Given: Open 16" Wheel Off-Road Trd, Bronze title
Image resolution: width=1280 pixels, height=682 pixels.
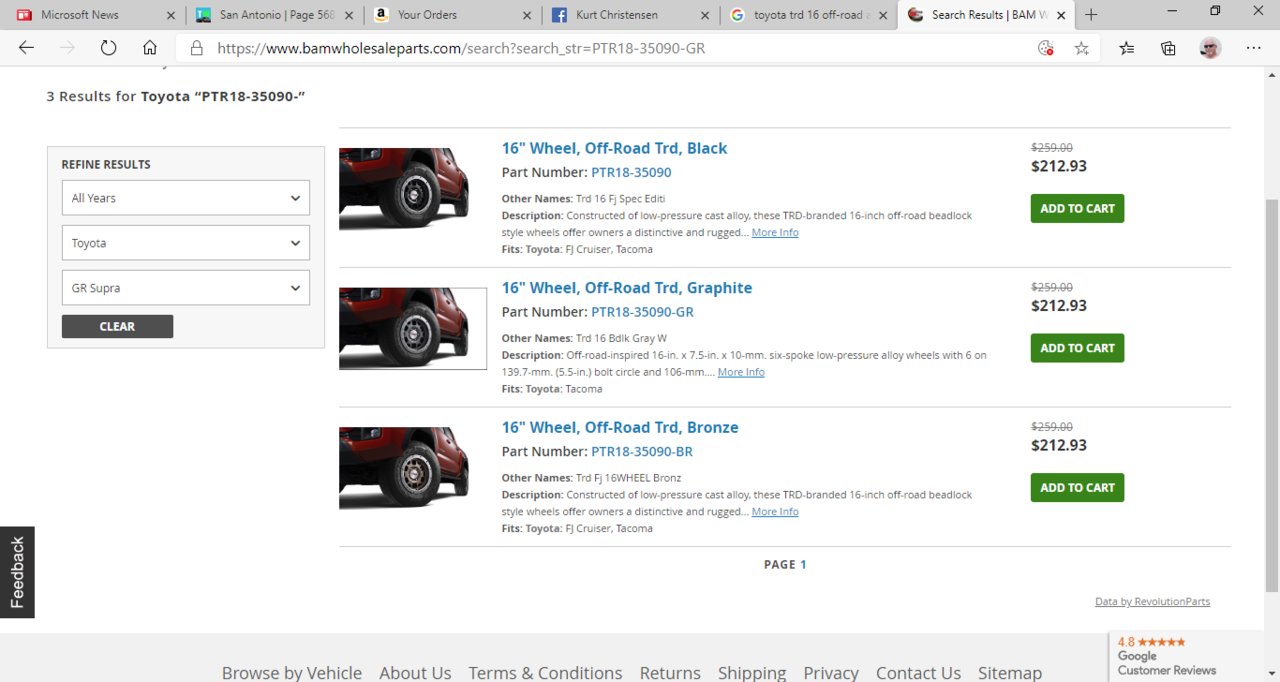Looking at the screenshot, I should pyautogui.click(x=620, y=427).
